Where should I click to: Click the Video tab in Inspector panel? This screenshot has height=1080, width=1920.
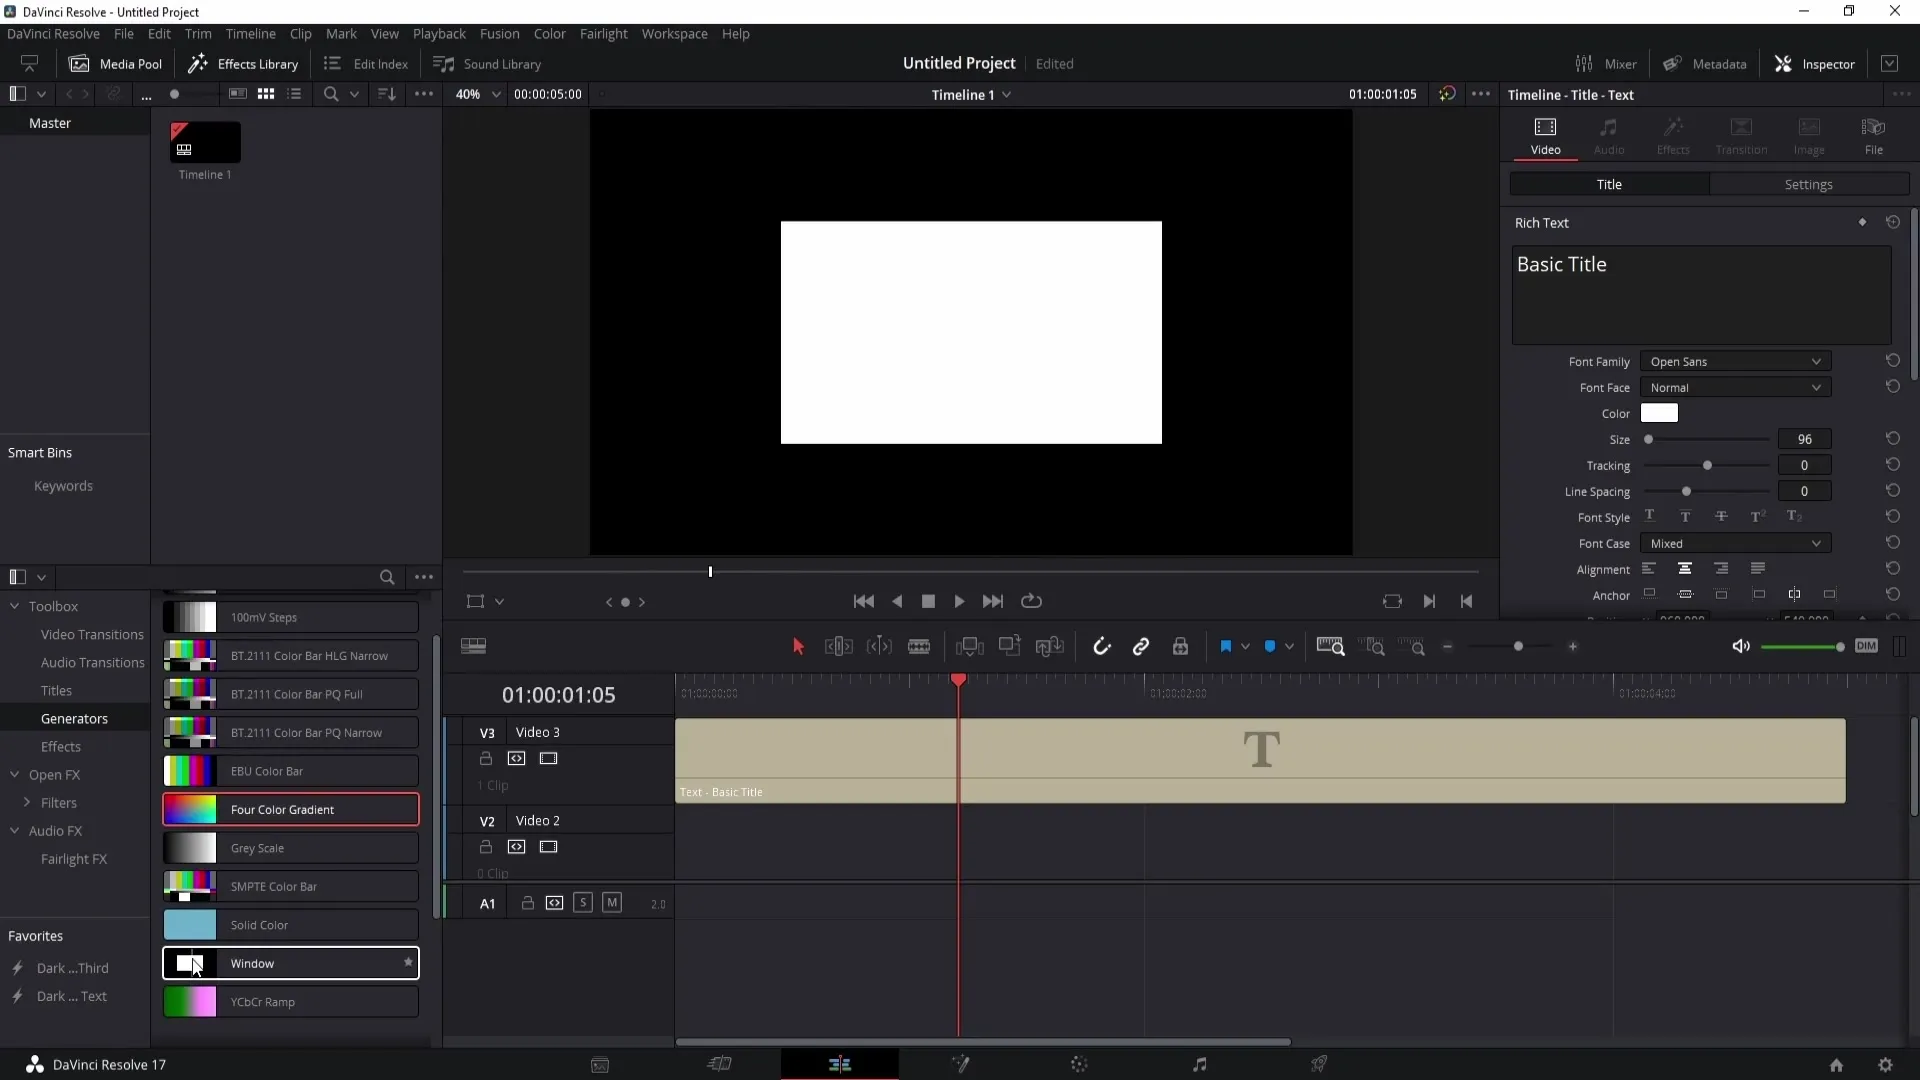point(1545,132)
